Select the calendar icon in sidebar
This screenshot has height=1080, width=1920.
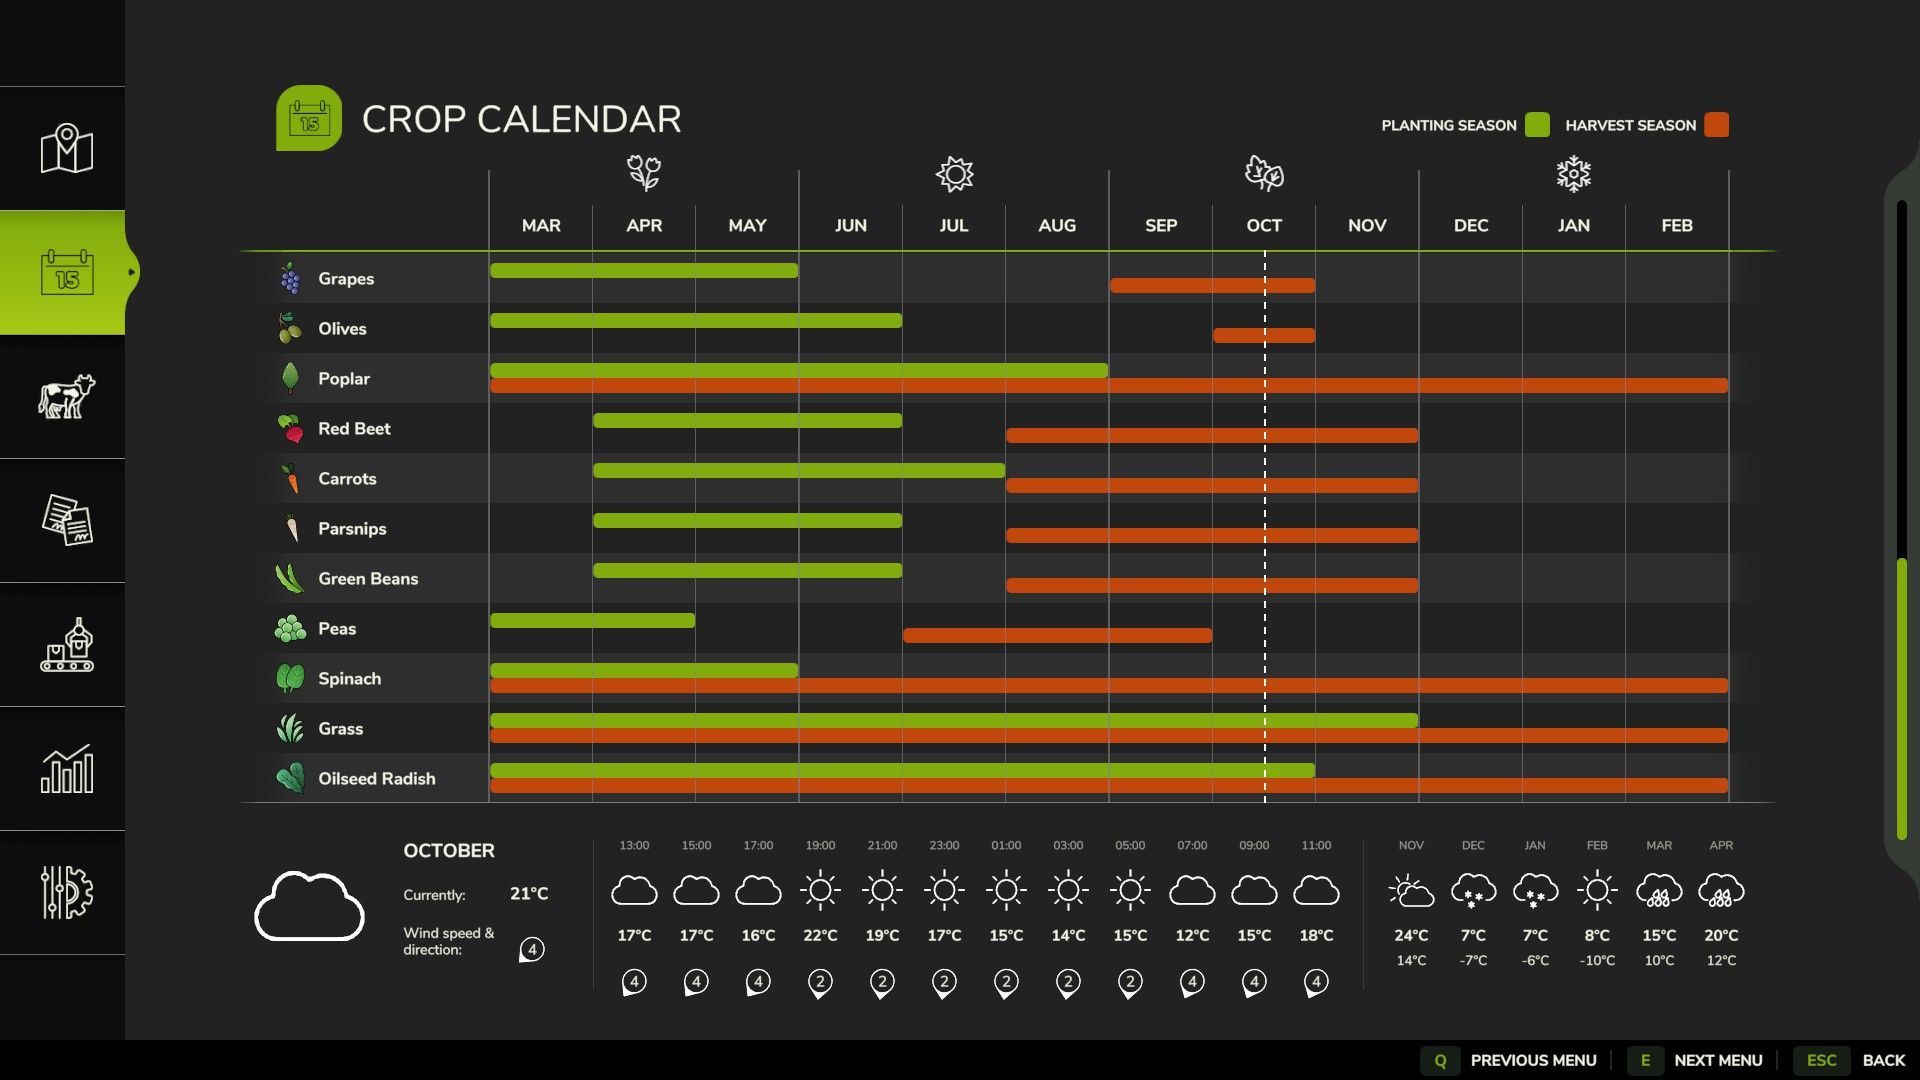pos(66,272)
